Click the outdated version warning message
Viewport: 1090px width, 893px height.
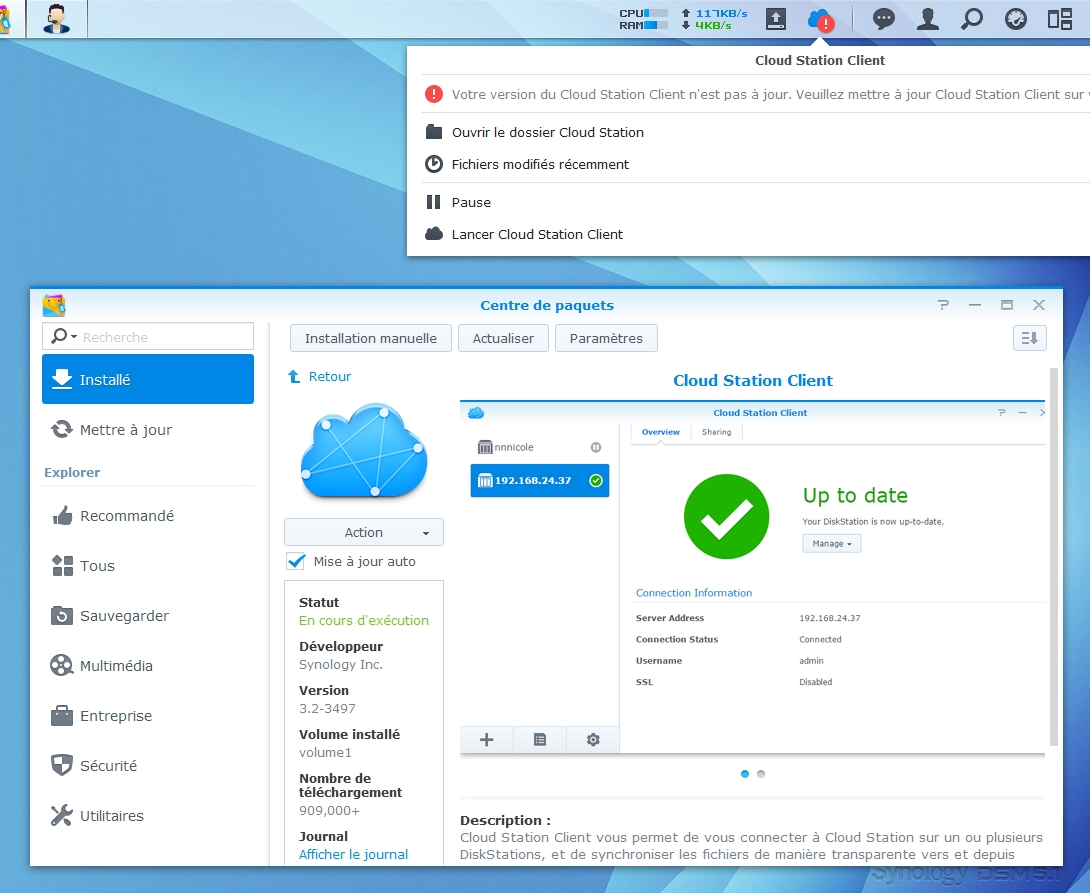(x=756, y=94)
